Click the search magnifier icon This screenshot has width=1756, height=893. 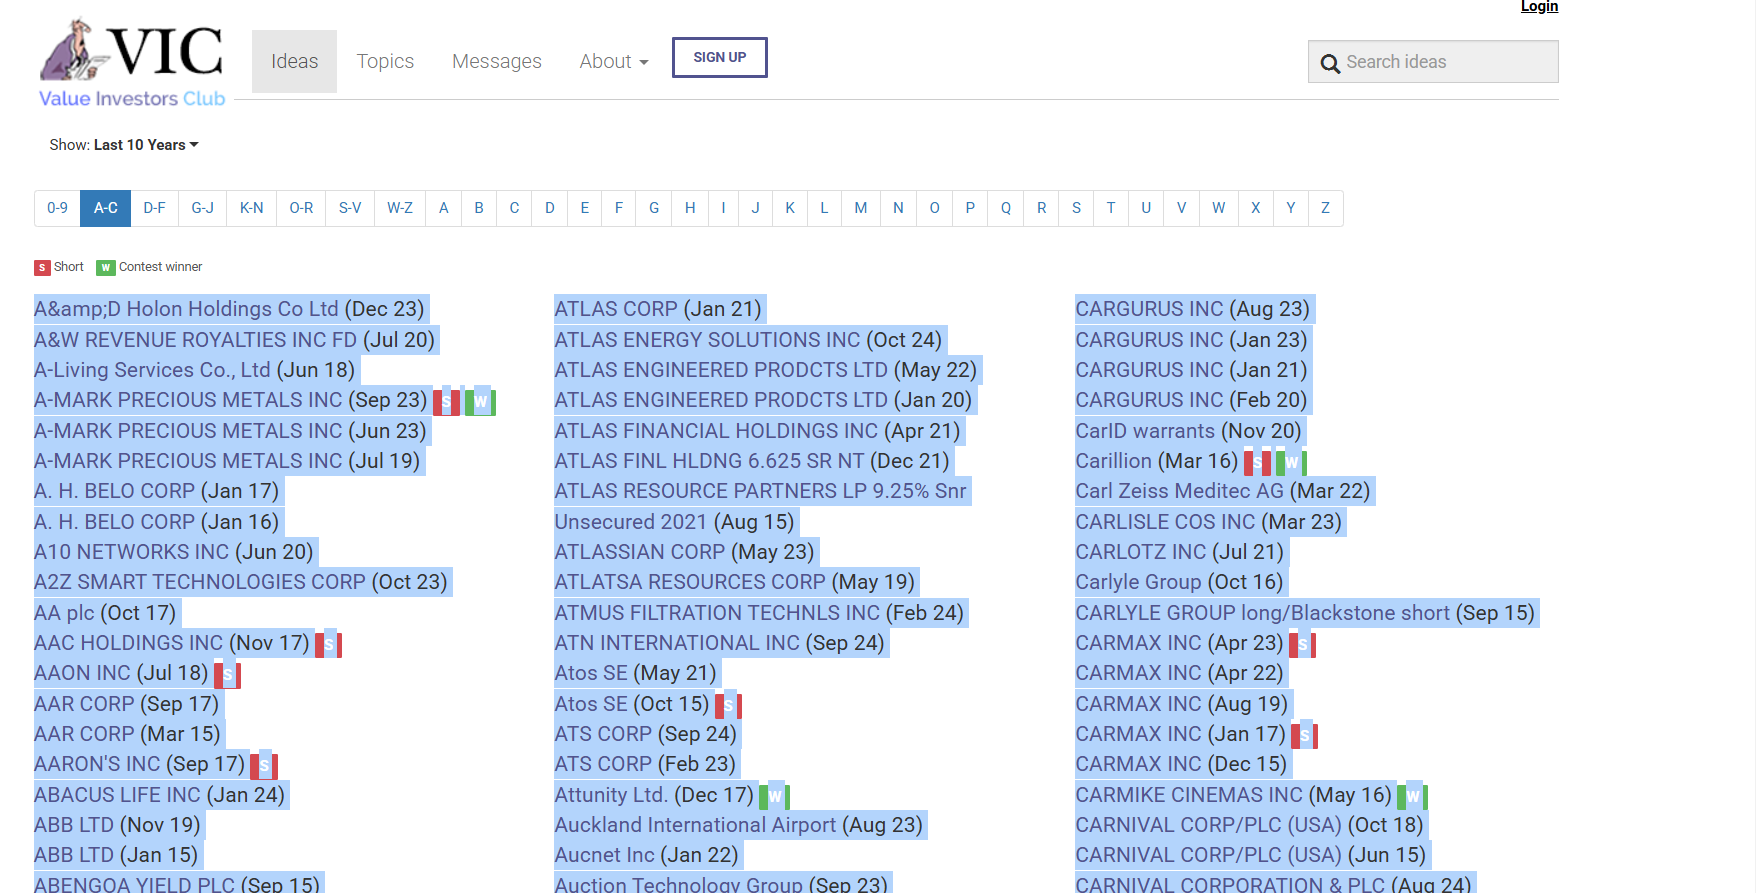point(1330,63)
